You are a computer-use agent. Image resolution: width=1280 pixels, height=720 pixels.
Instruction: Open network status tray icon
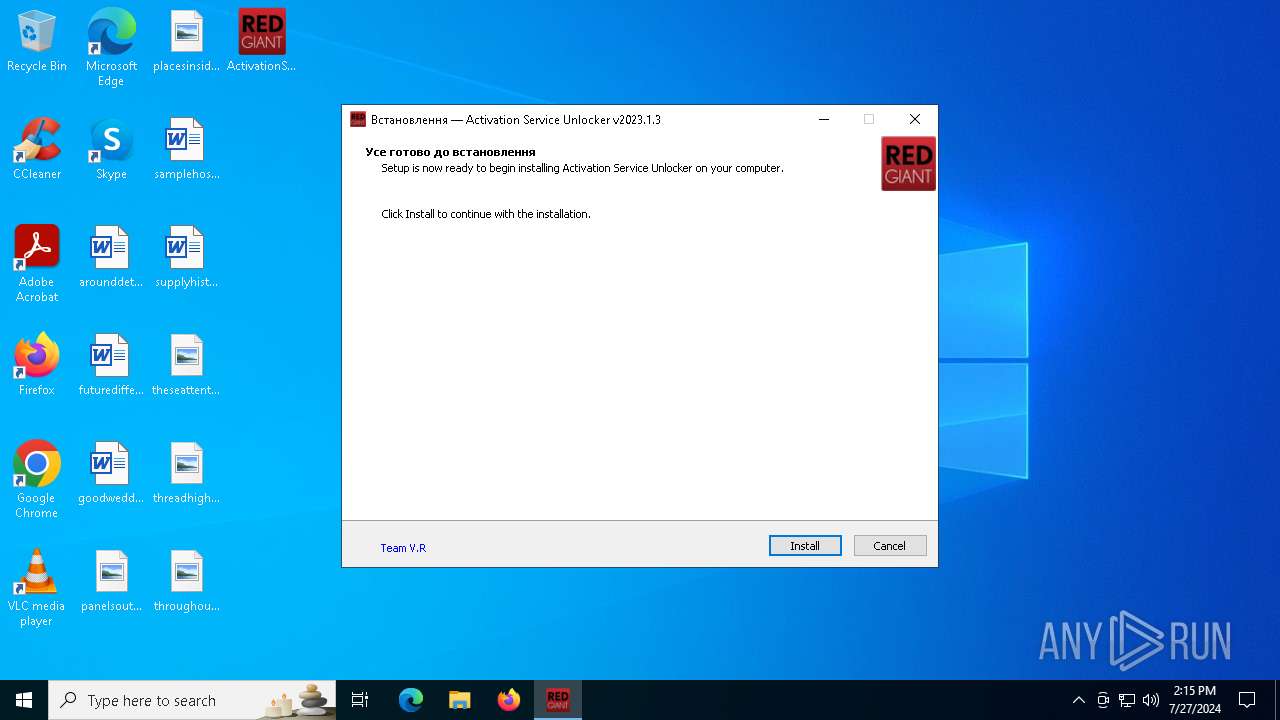pyautogui.click(x=1127, y=700)
